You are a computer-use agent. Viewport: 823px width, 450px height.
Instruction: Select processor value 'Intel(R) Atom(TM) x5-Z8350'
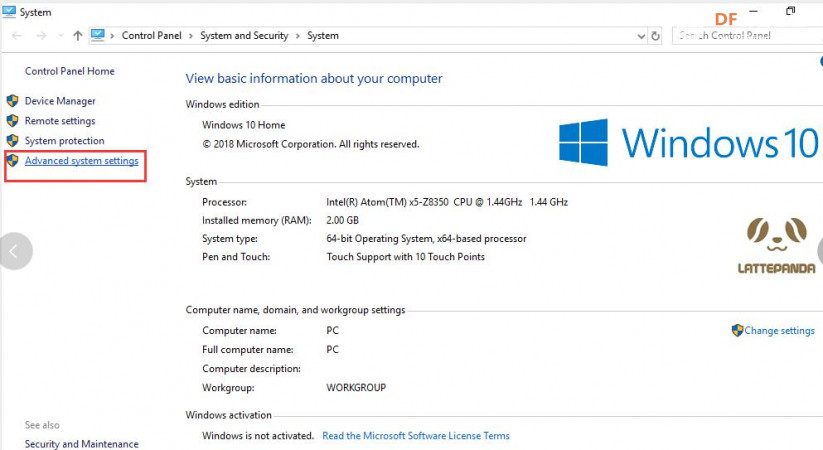387,202
